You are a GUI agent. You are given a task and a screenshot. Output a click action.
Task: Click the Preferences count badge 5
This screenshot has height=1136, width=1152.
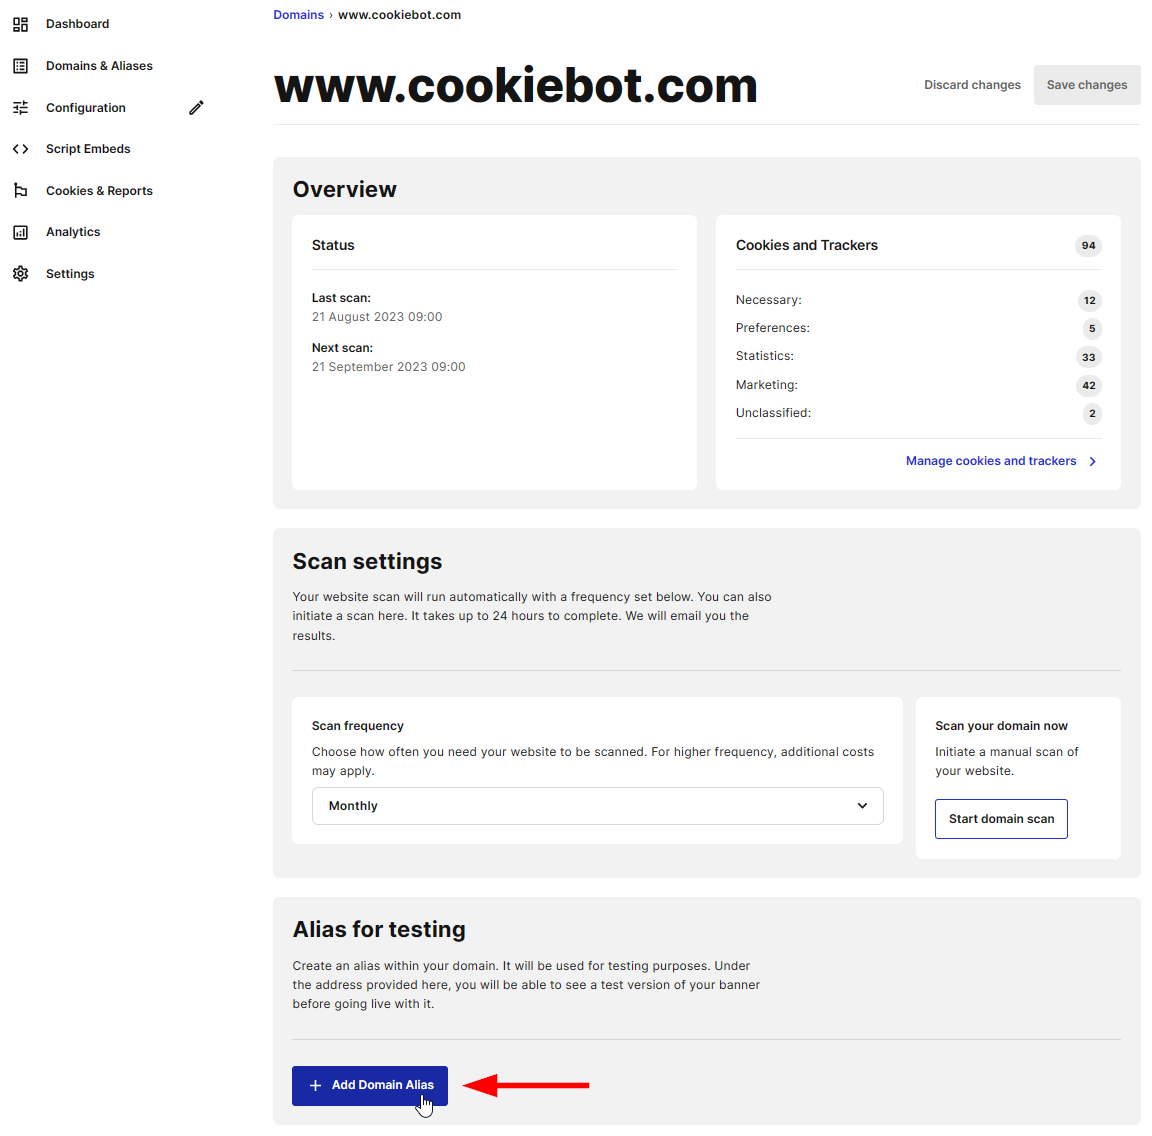1092,328
